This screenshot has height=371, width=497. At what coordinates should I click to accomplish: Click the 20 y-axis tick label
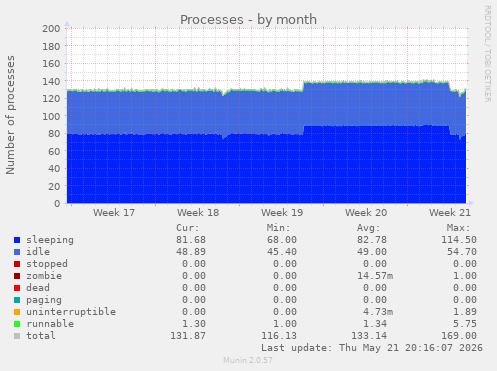[x=54, y=186]
